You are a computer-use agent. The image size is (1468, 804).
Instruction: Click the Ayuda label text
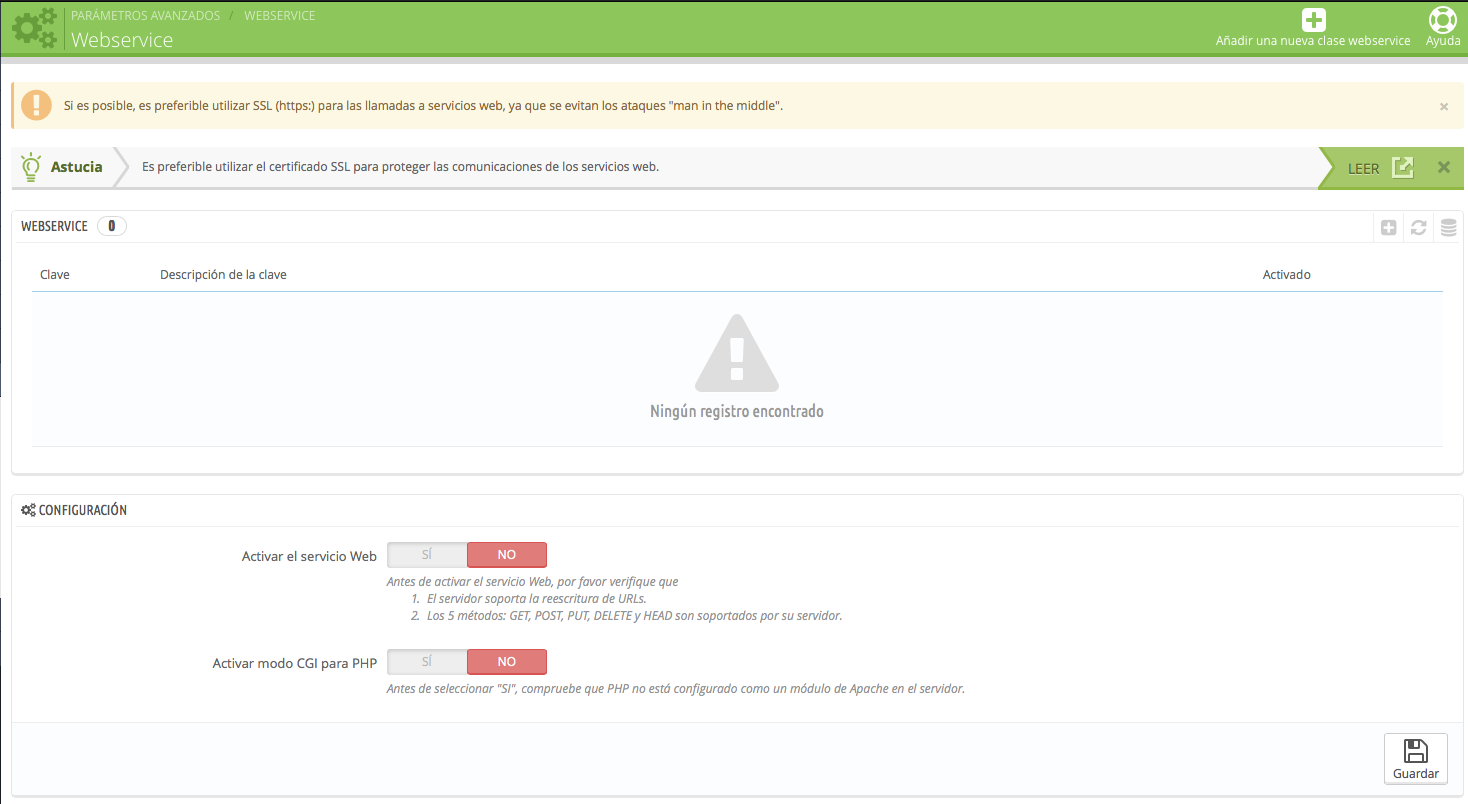pyautogui.click(x=1443, y=41)
